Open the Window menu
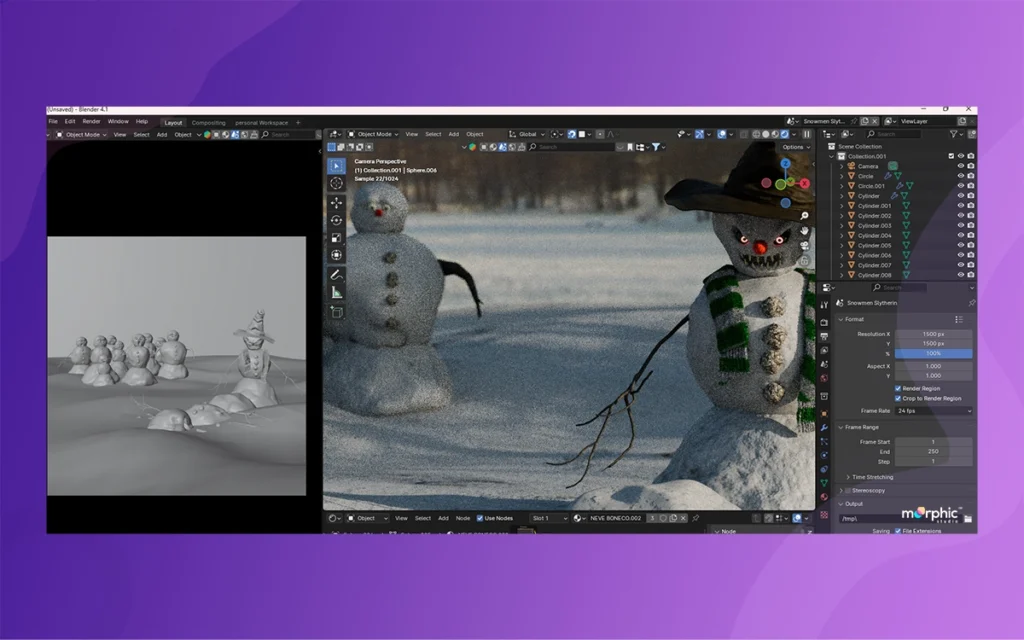This screenshot has width=1024, height=640. tap(118, 121)
